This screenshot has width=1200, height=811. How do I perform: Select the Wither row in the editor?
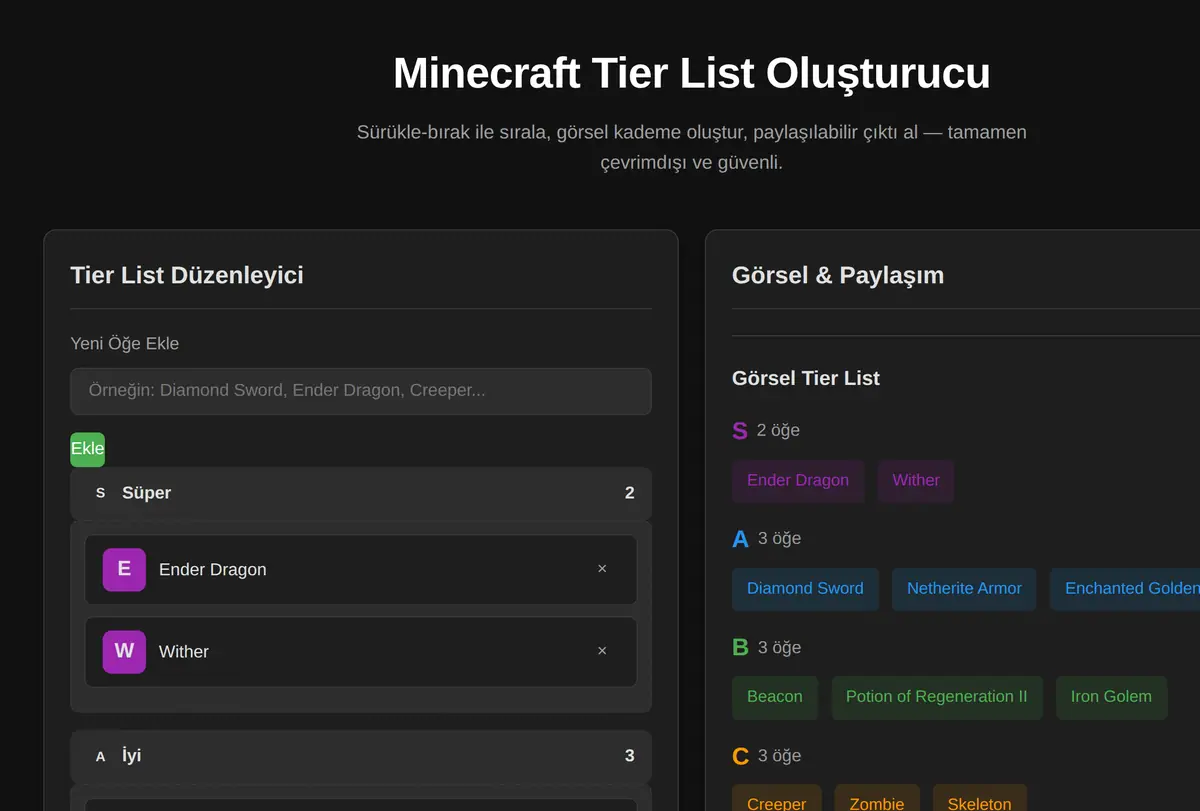point(360,652)
